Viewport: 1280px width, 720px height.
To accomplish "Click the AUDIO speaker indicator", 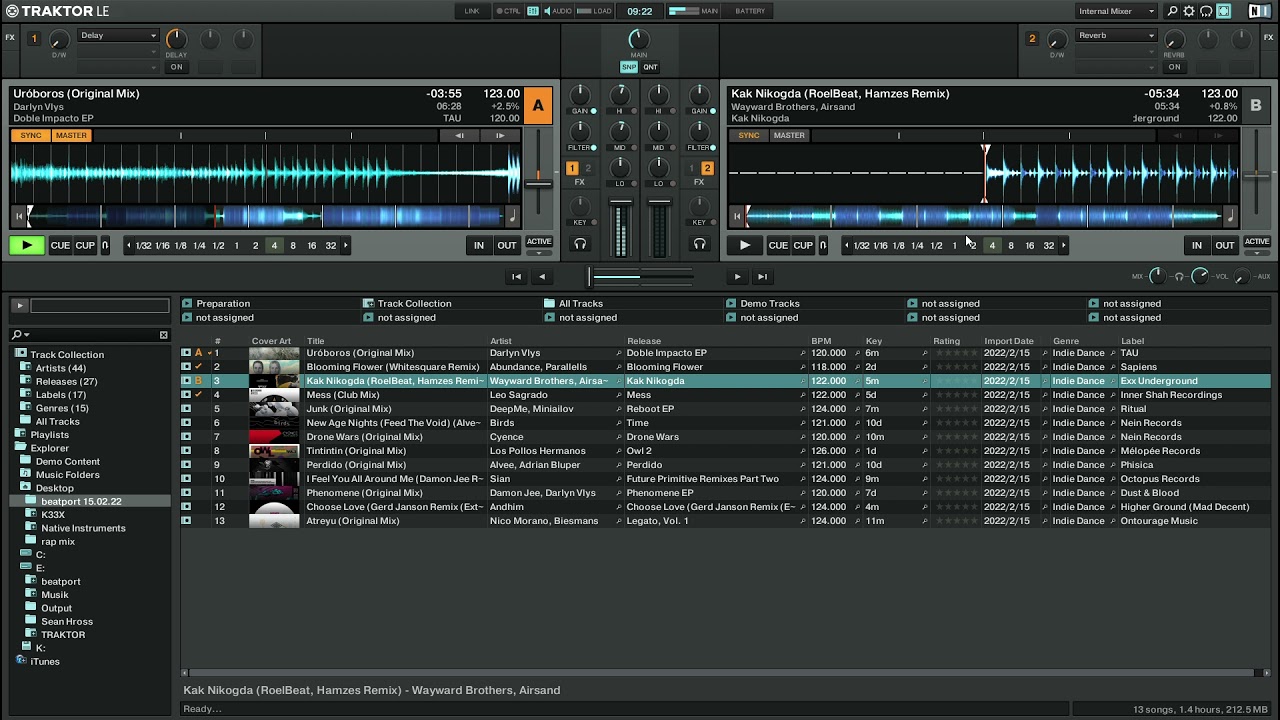I will click(556, 11).
